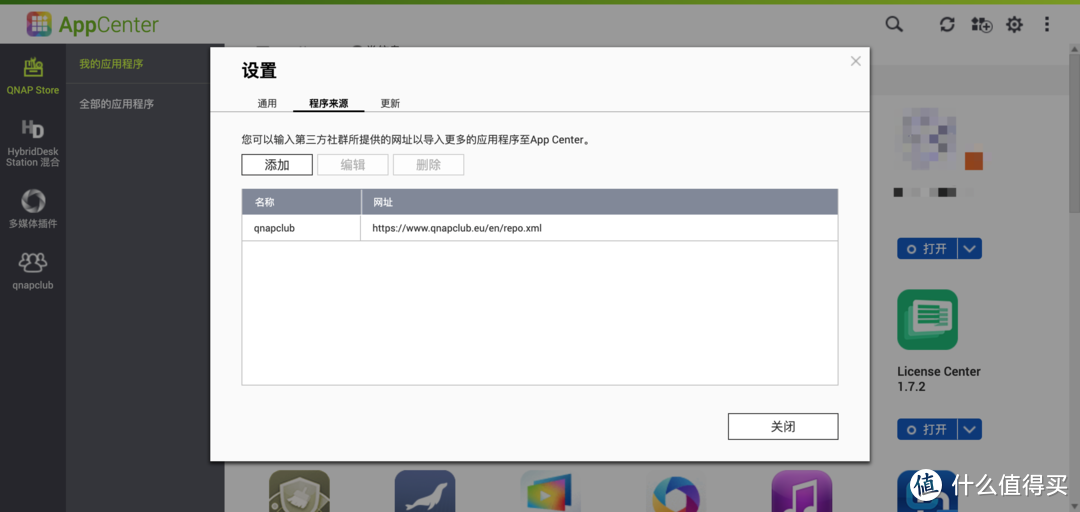The width and height of the screenshot is (1080, 512).
Task: Click the 编辑 button
Action: click(x=353, y=165)
